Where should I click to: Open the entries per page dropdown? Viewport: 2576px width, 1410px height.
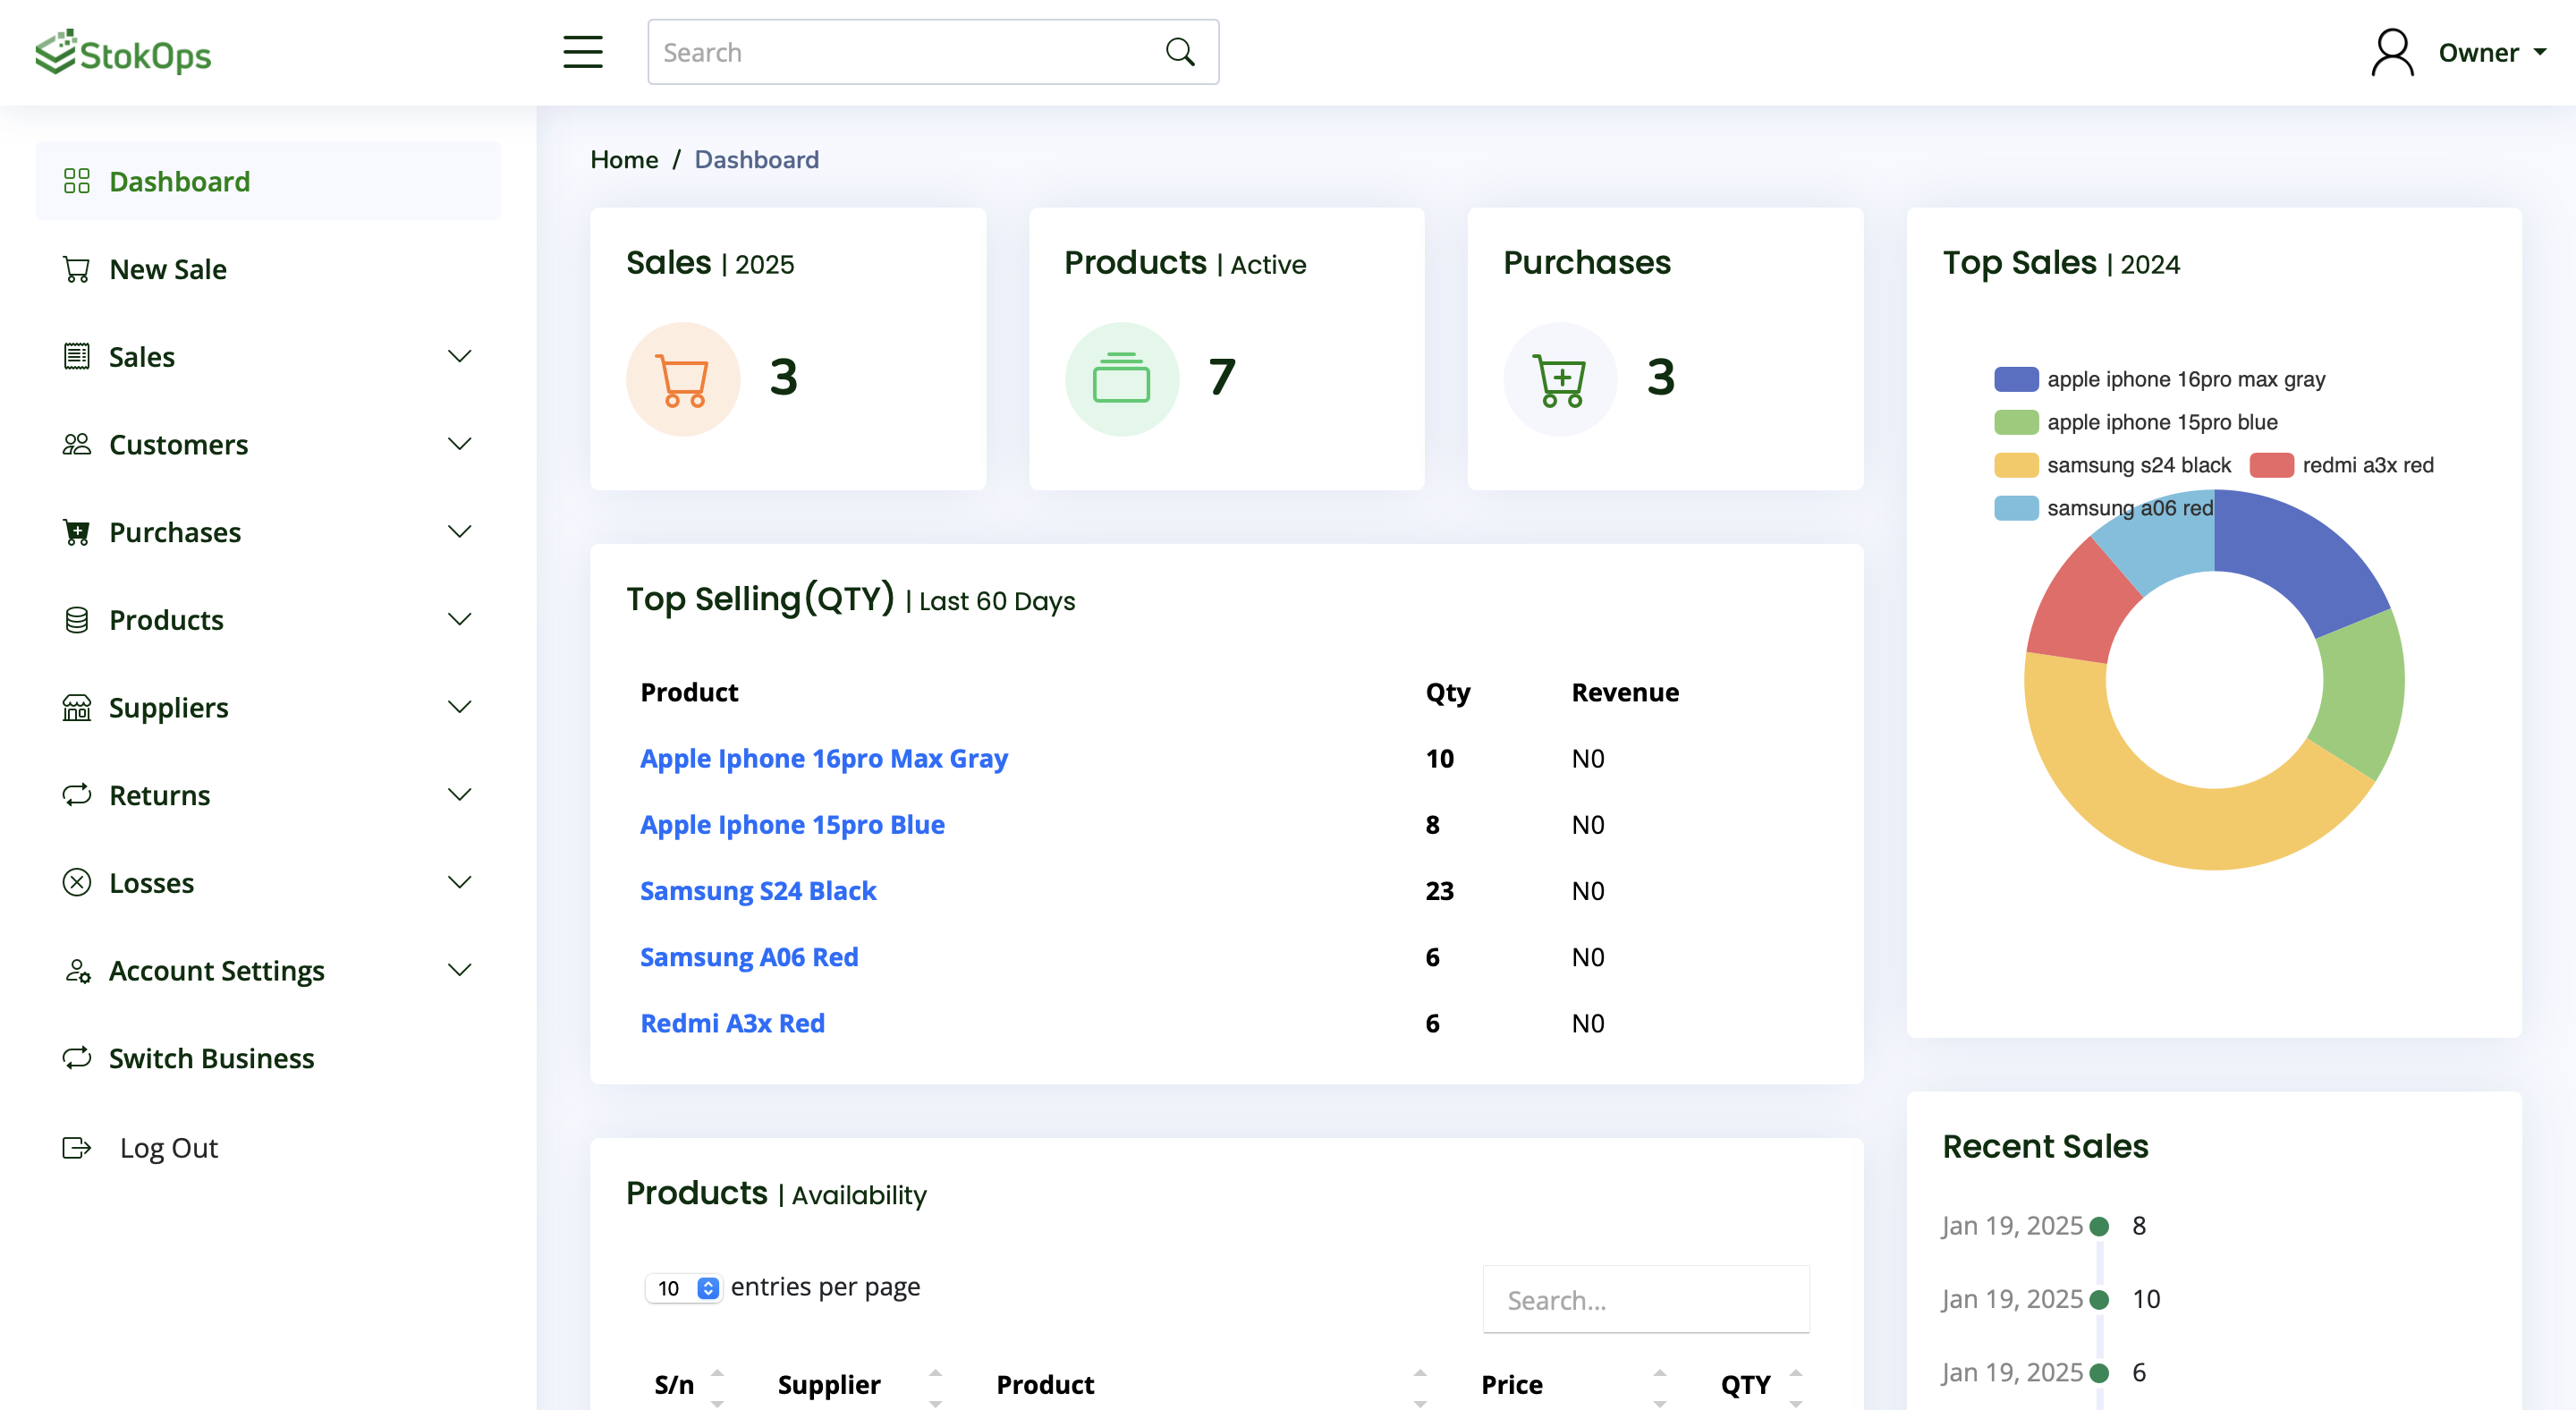[x=683, y=1288]
